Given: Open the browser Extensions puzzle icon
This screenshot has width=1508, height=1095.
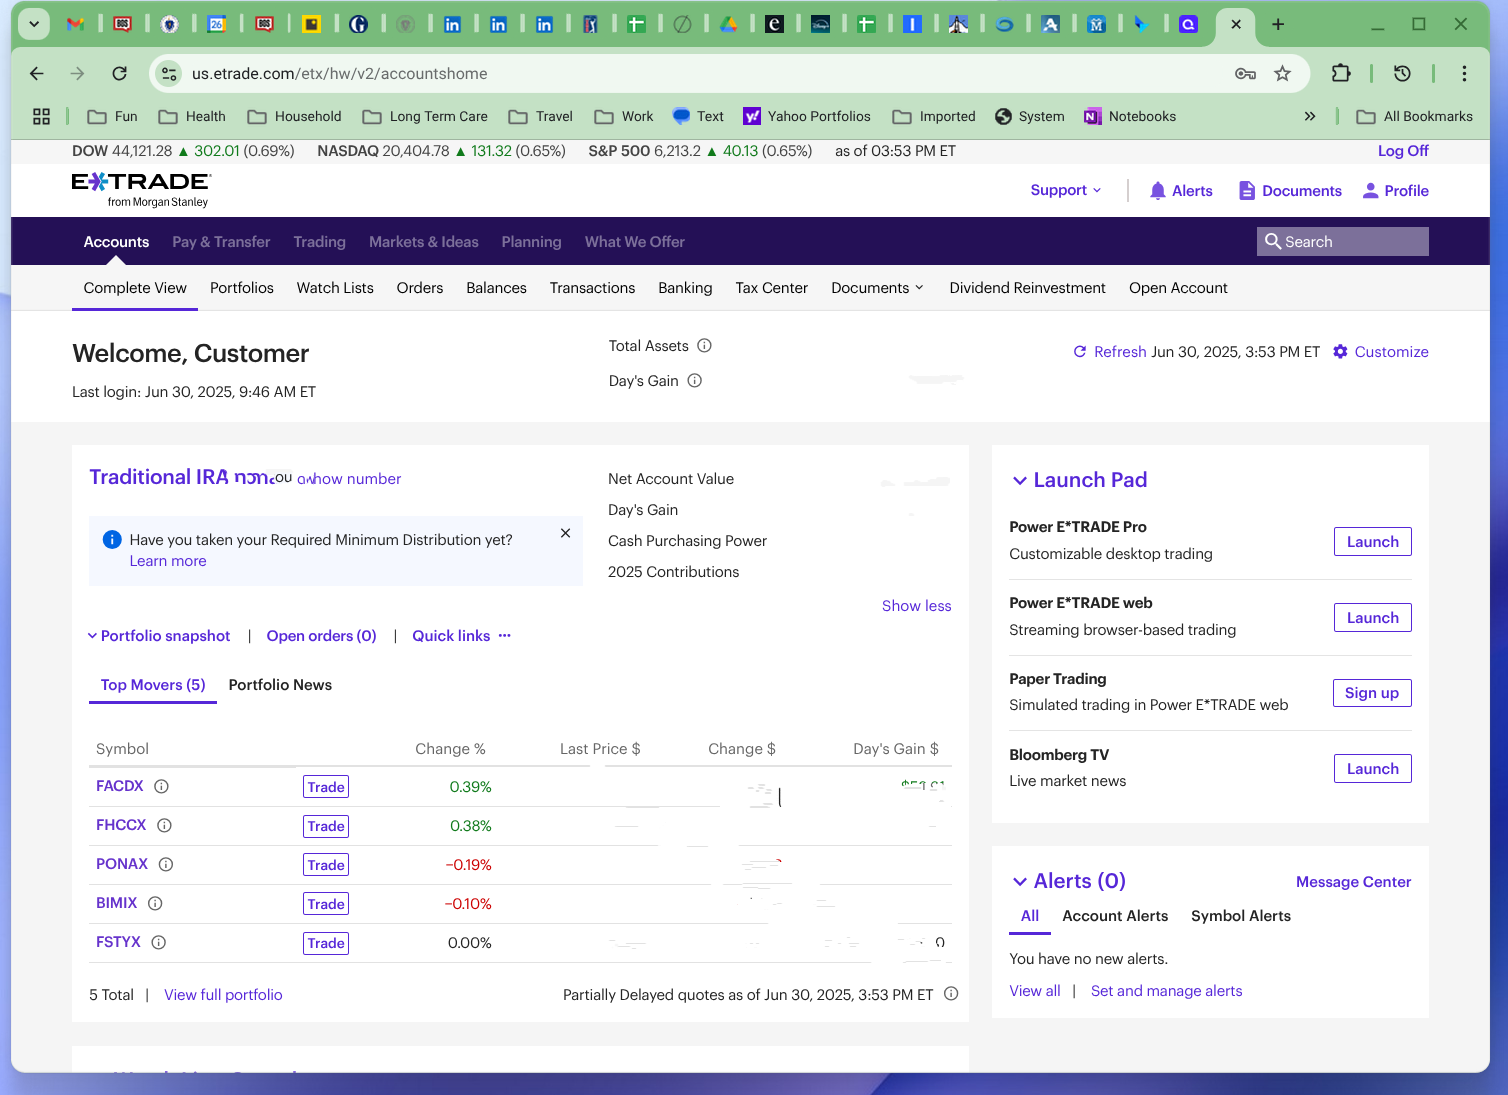Looking at the screenshot, I should (x=1341, y=73).
